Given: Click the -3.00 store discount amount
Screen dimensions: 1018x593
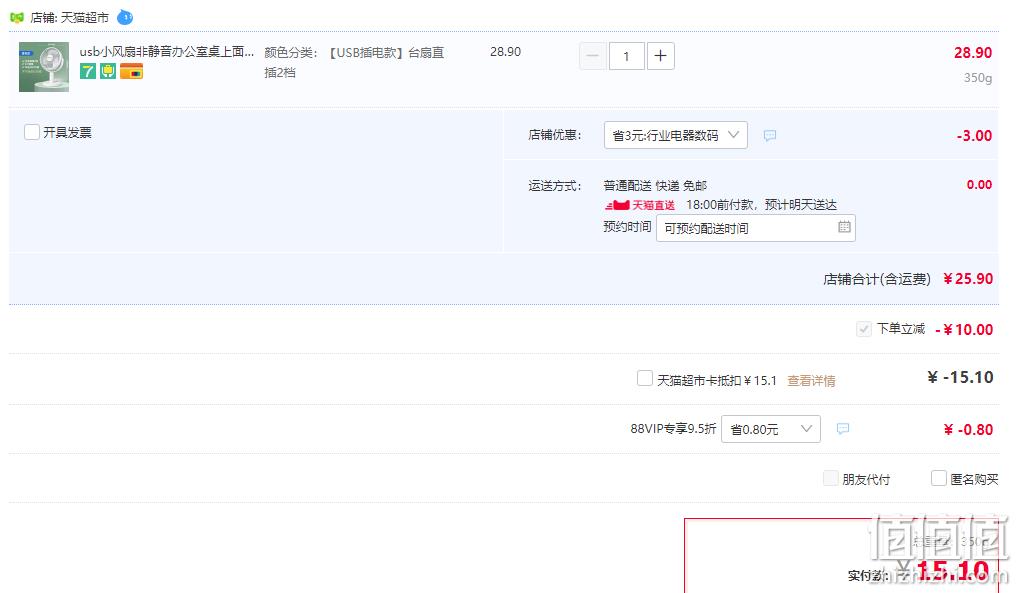Looking at the screenshot, I should tap(974, 136).
